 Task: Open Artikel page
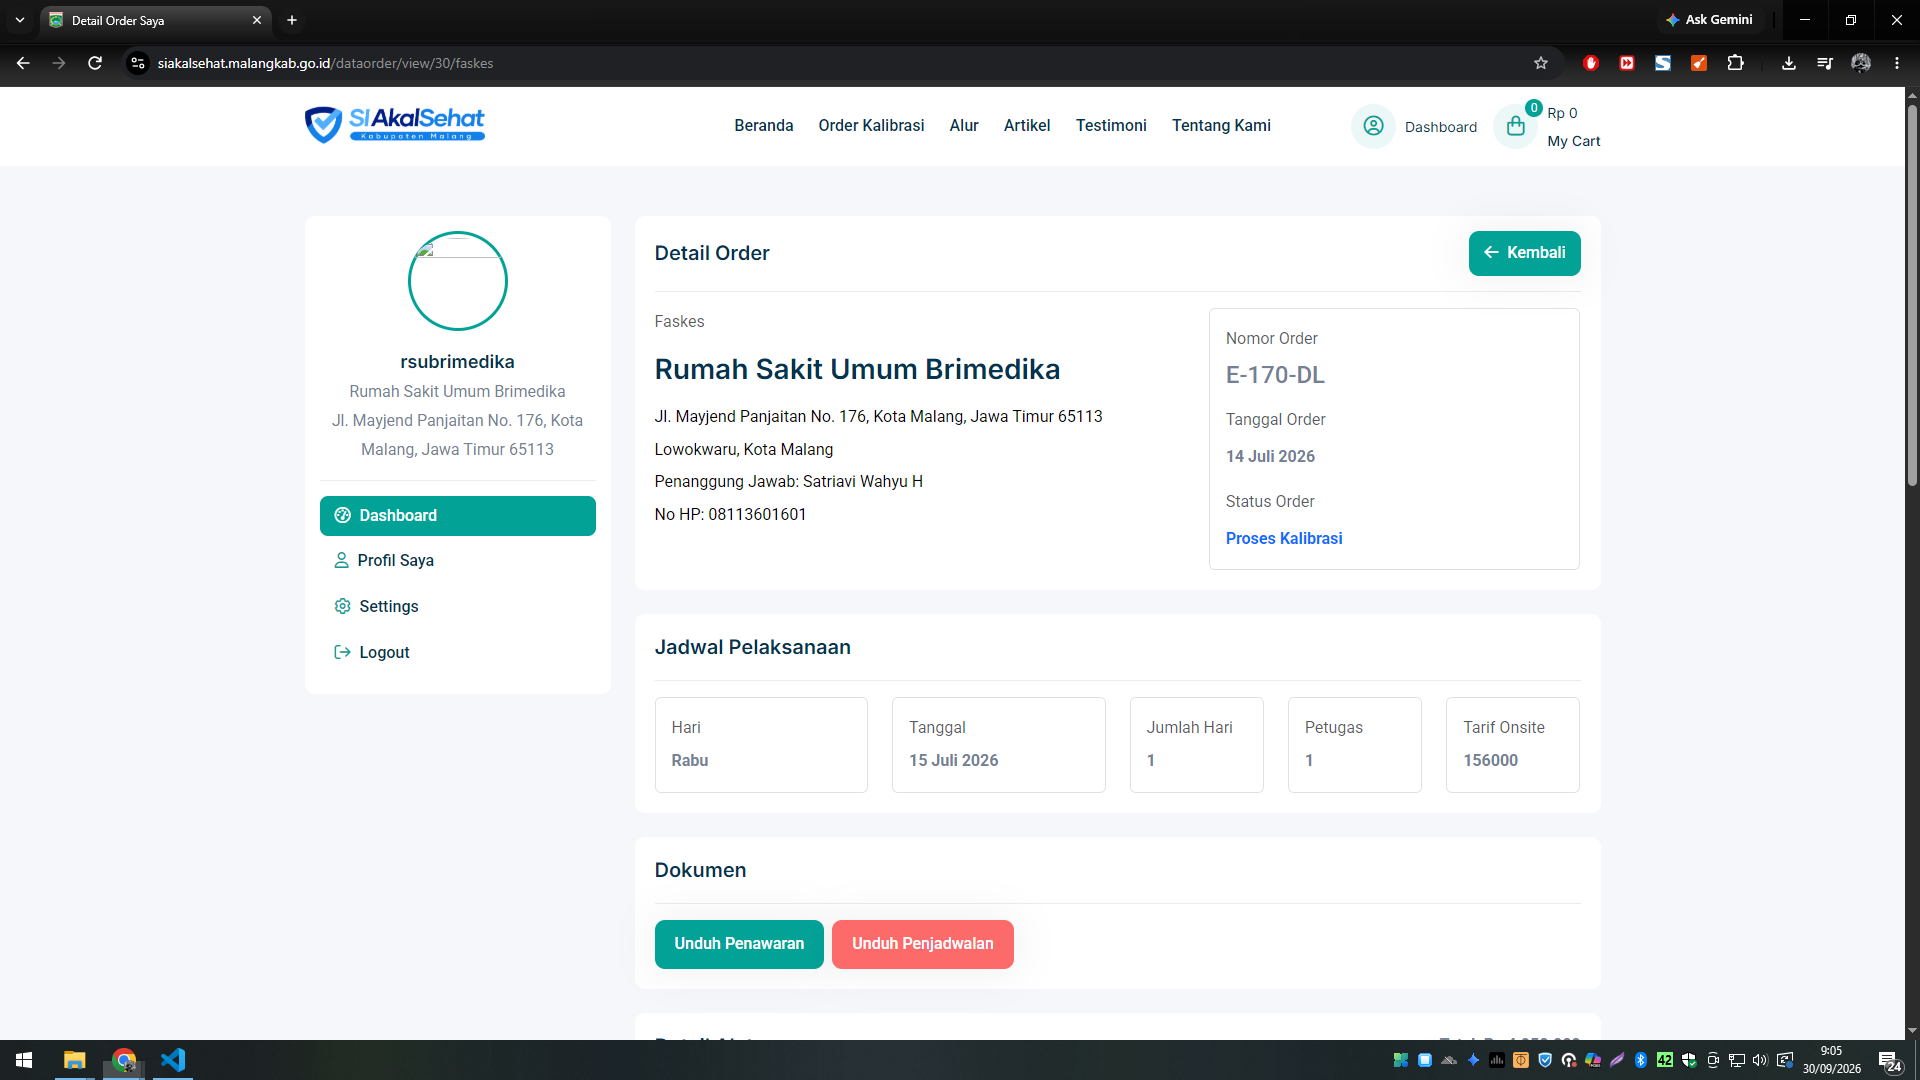click(x=1027, y=126)
